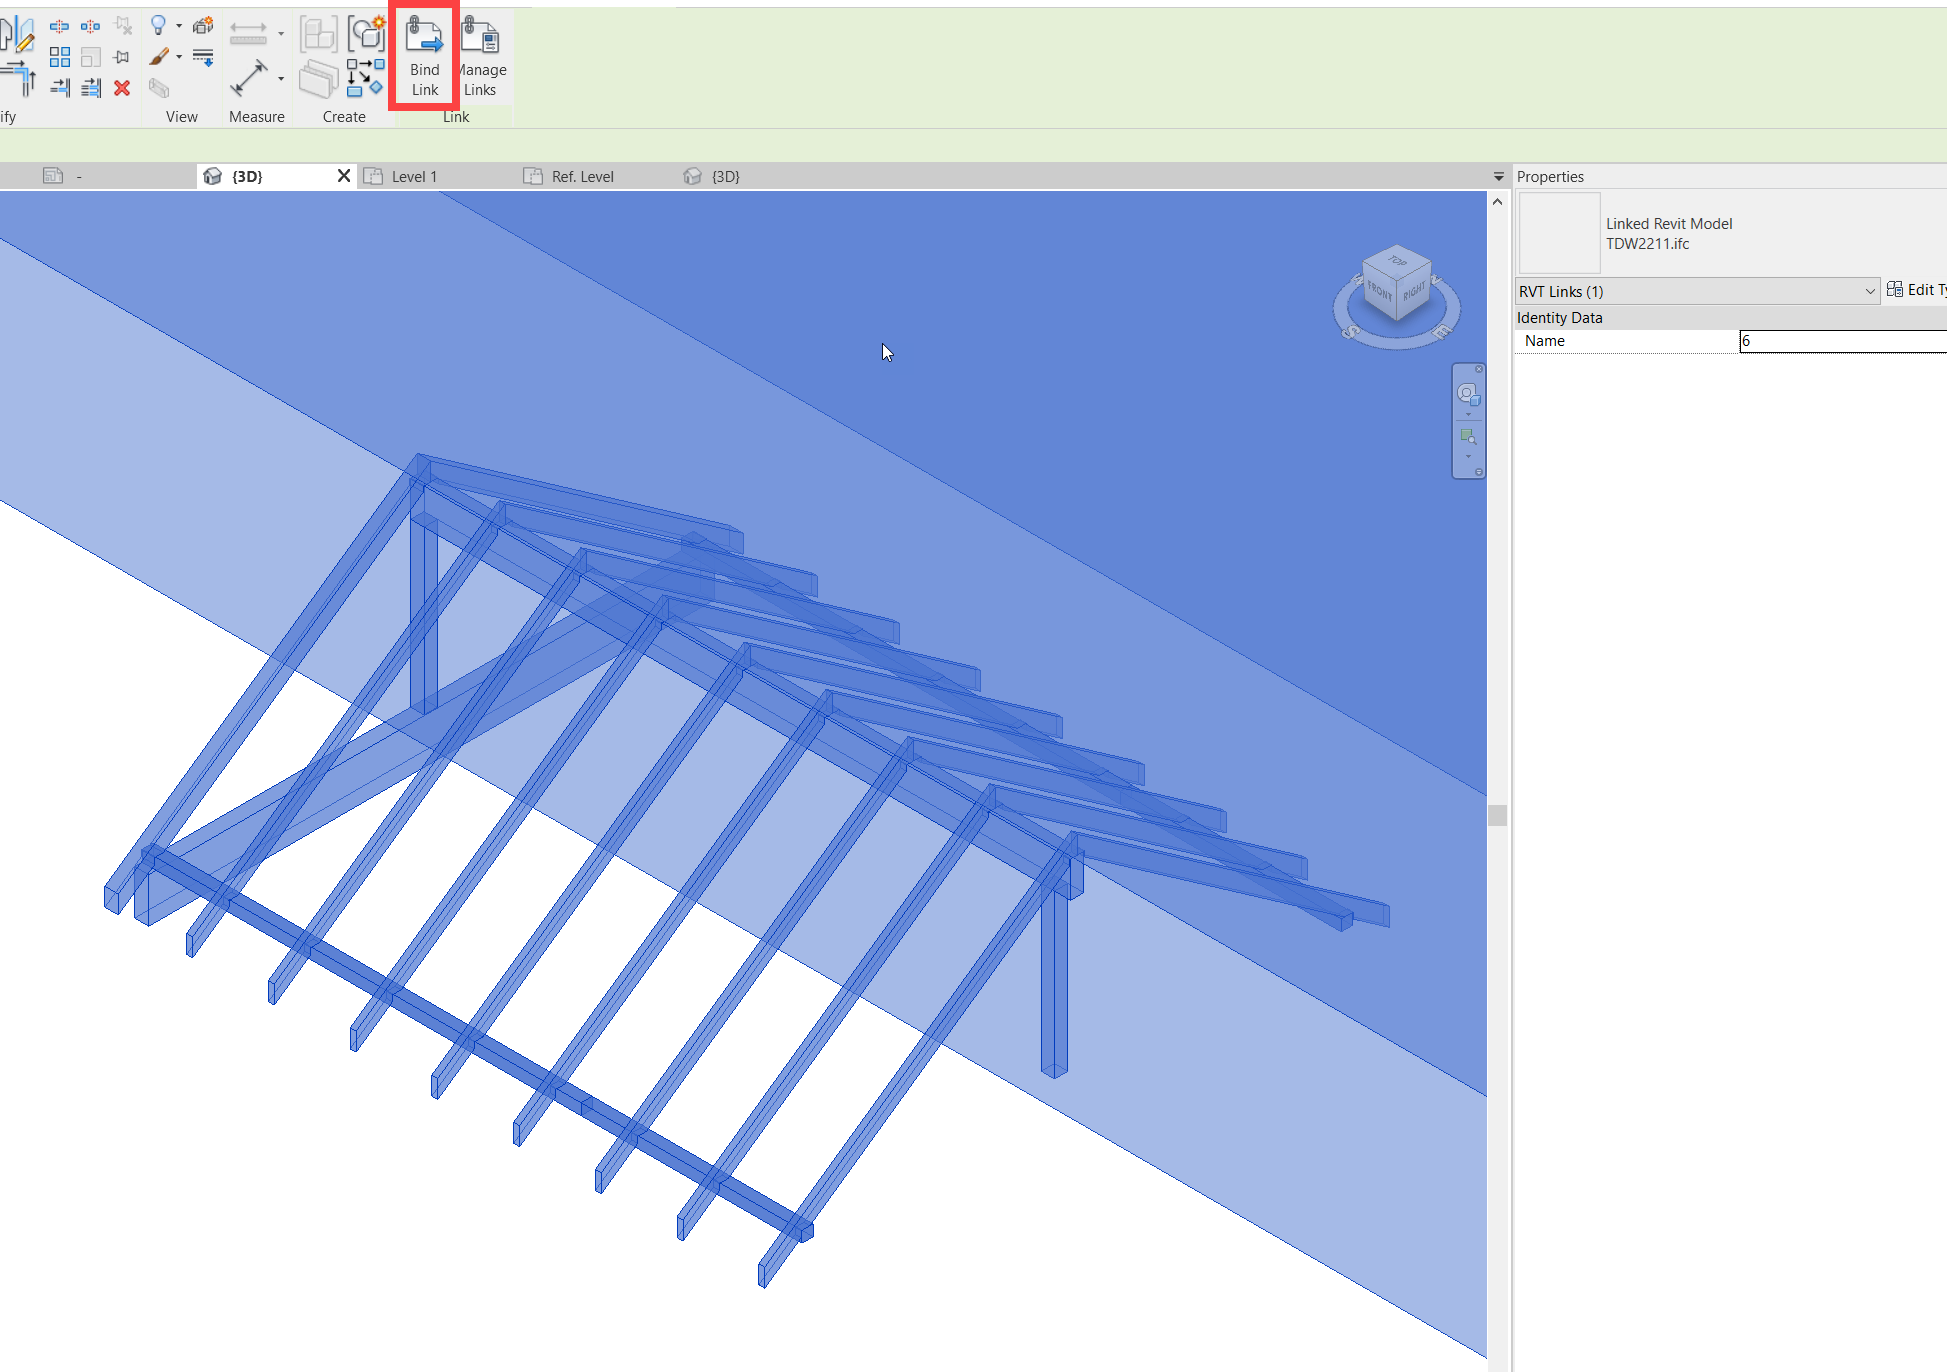
Task: Click the Create Group icon
Action: (x=319, y=33)
